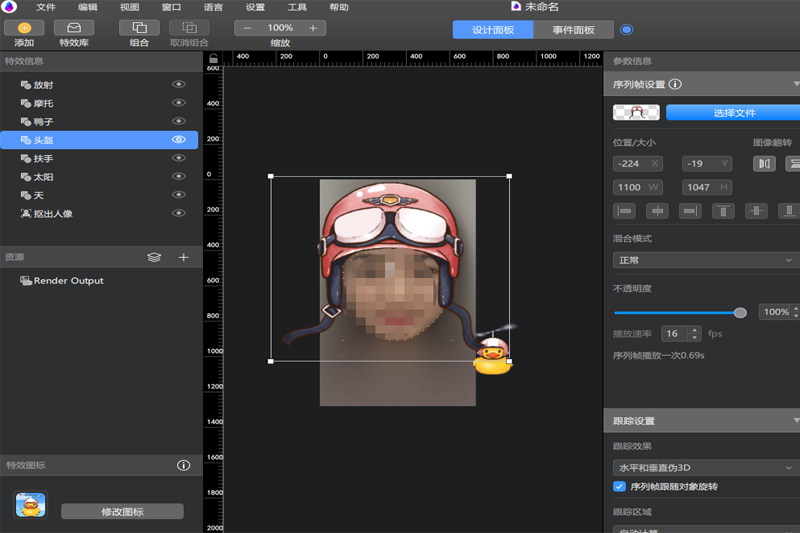The width and height of the screenshot is (800, 533).
Task: Flip image vertically
Action: pos(793,164)
